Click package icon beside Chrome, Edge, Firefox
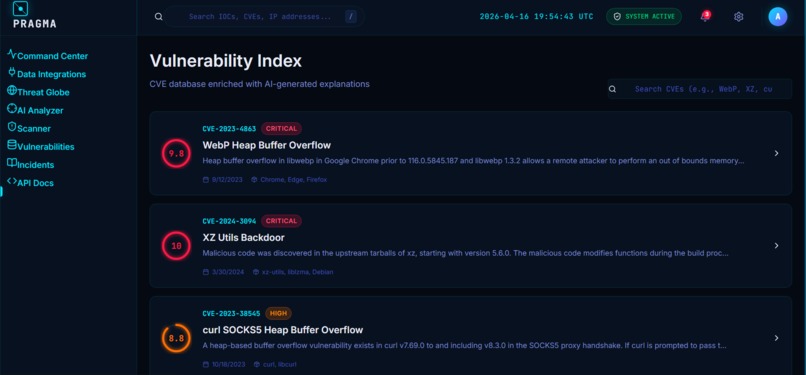Screen dimensions: 806x375 (254, 180)
